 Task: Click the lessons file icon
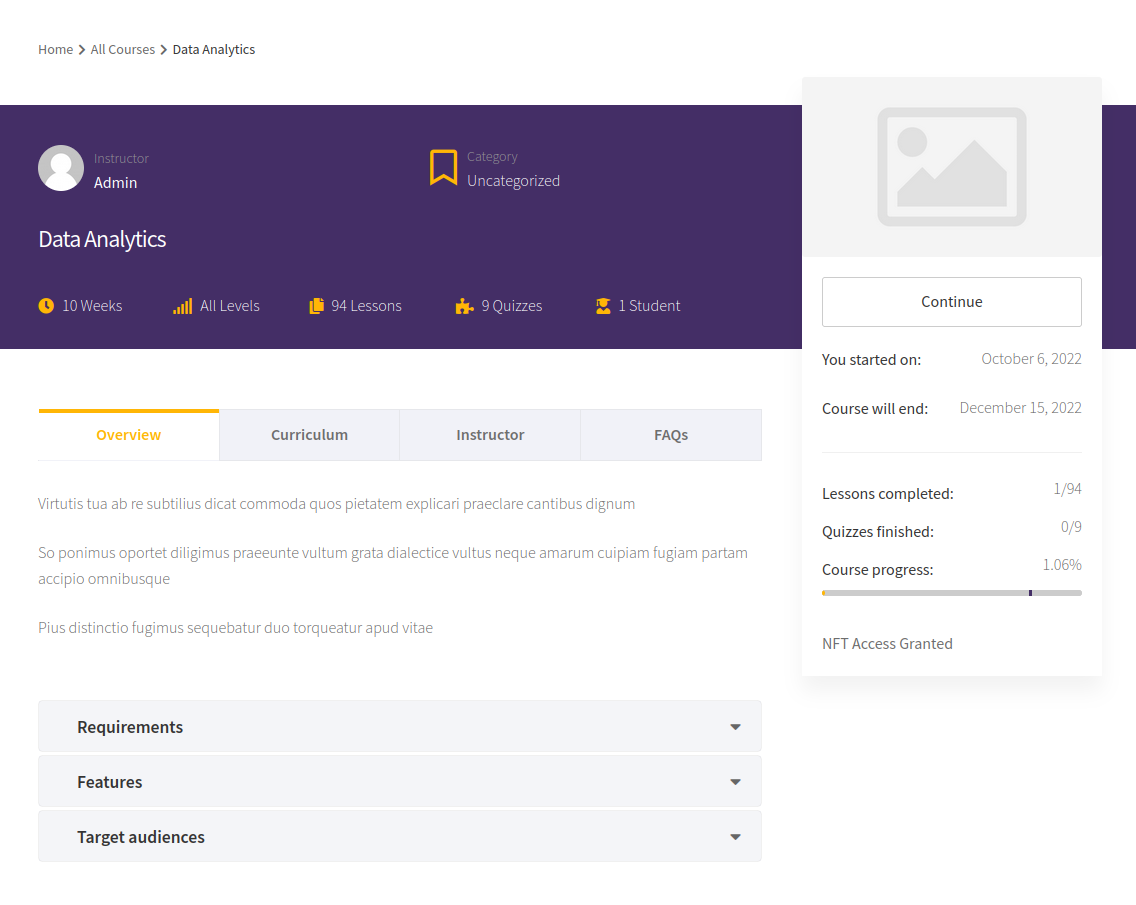(x=317, y=306)
